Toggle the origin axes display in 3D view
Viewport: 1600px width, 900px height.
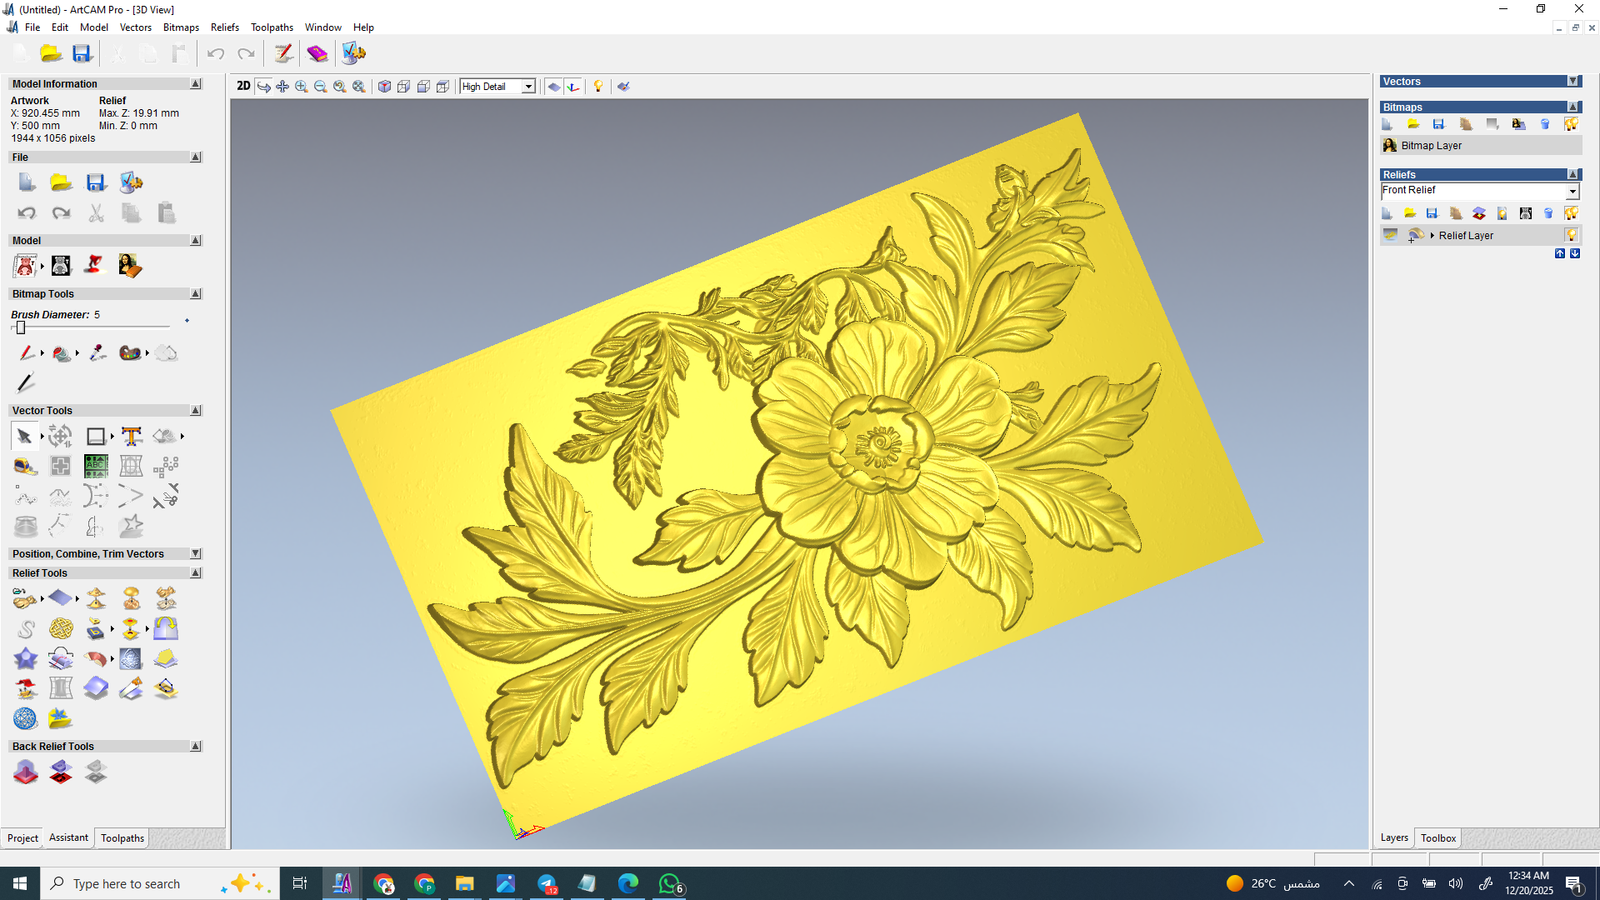(572, 86)
